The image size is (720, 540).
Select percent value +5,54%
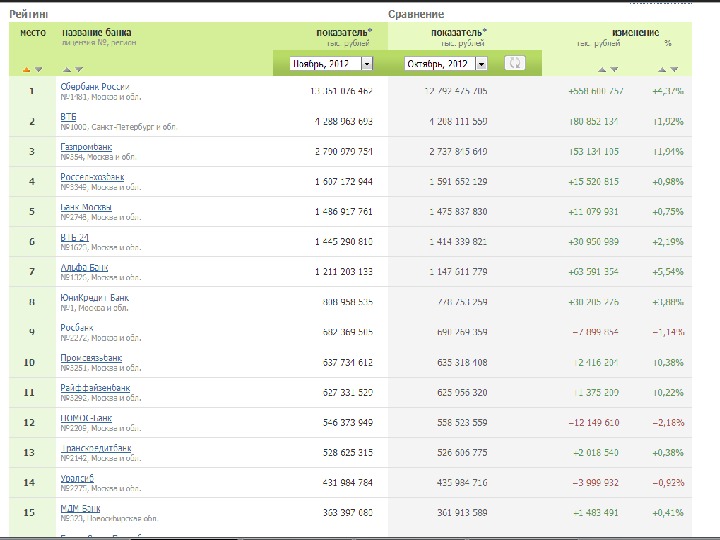668,272
